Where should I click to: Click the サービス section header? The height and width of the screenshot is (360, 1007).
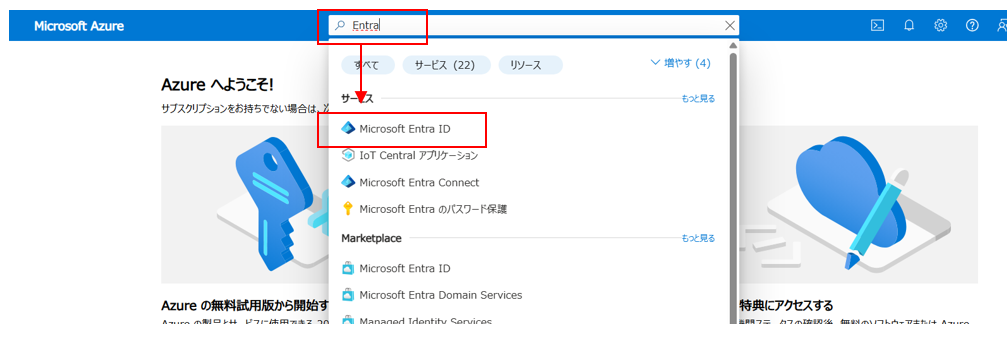(357, 98)
